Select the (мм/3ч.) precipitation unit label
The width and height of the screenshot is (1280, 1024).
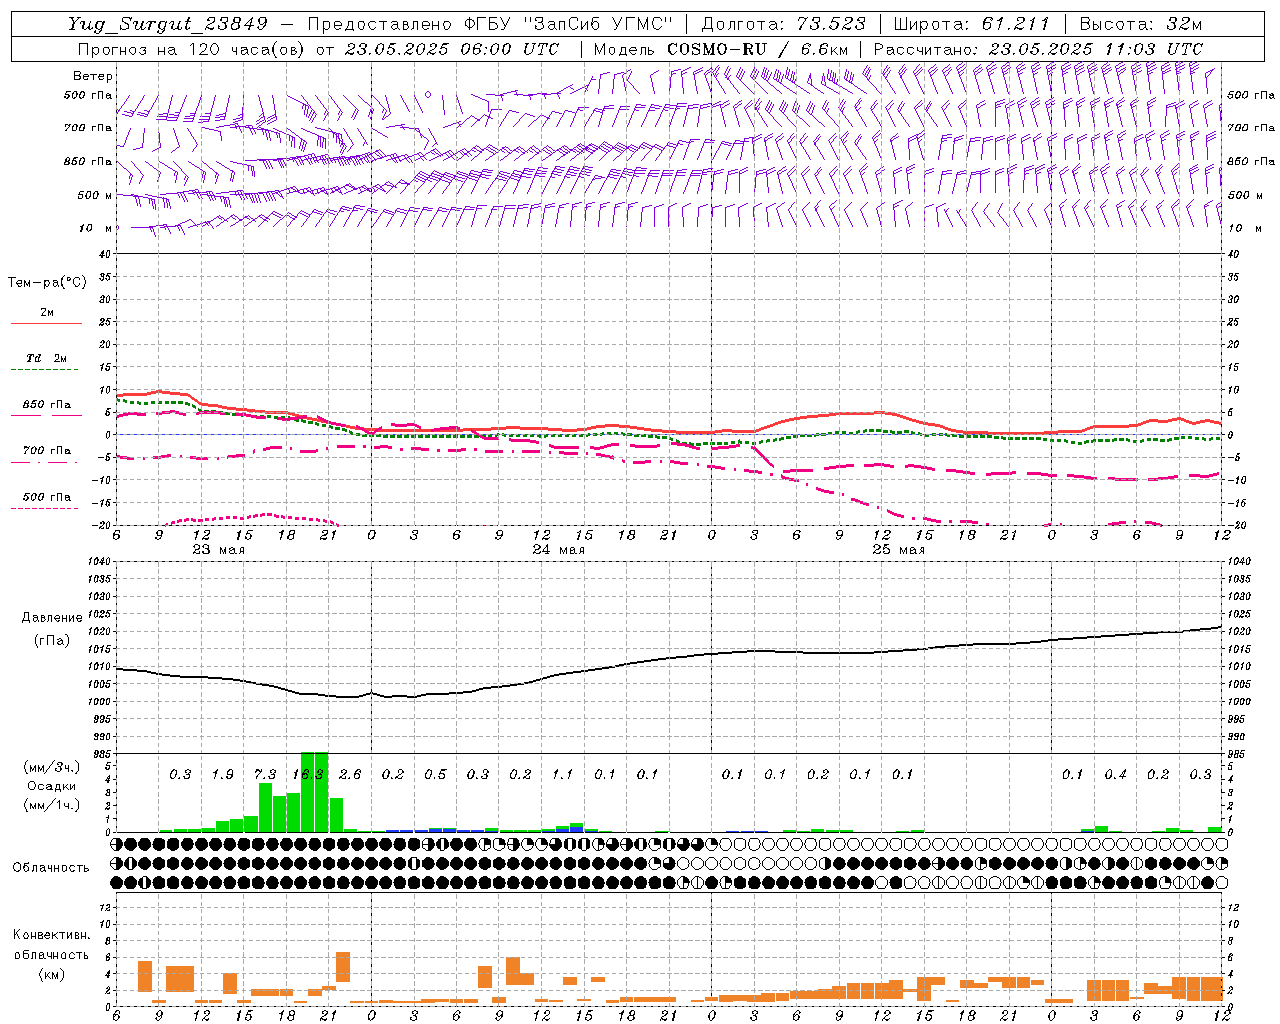click(51, 767)
